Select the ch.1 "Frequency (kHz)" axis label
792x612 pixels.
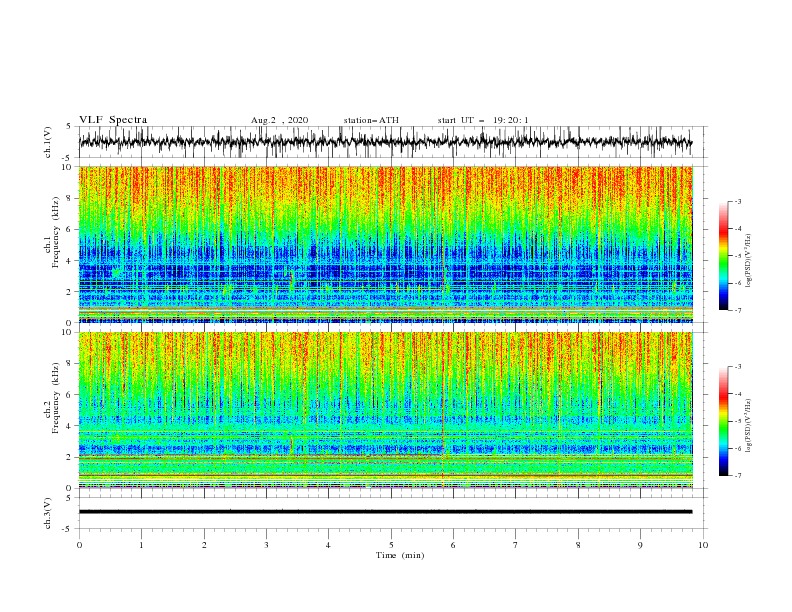55,230
